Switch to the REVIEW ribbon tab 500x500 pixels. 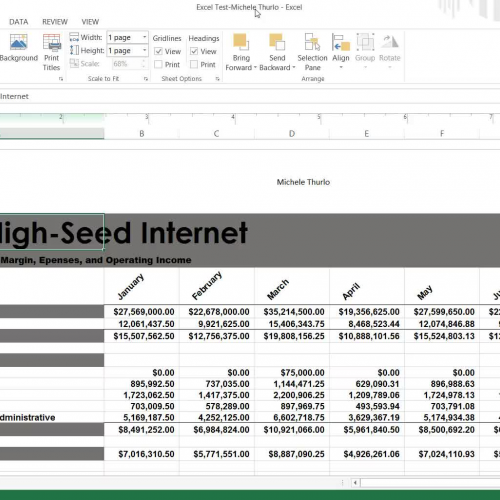pyautogui.click(x=55, y=22)
